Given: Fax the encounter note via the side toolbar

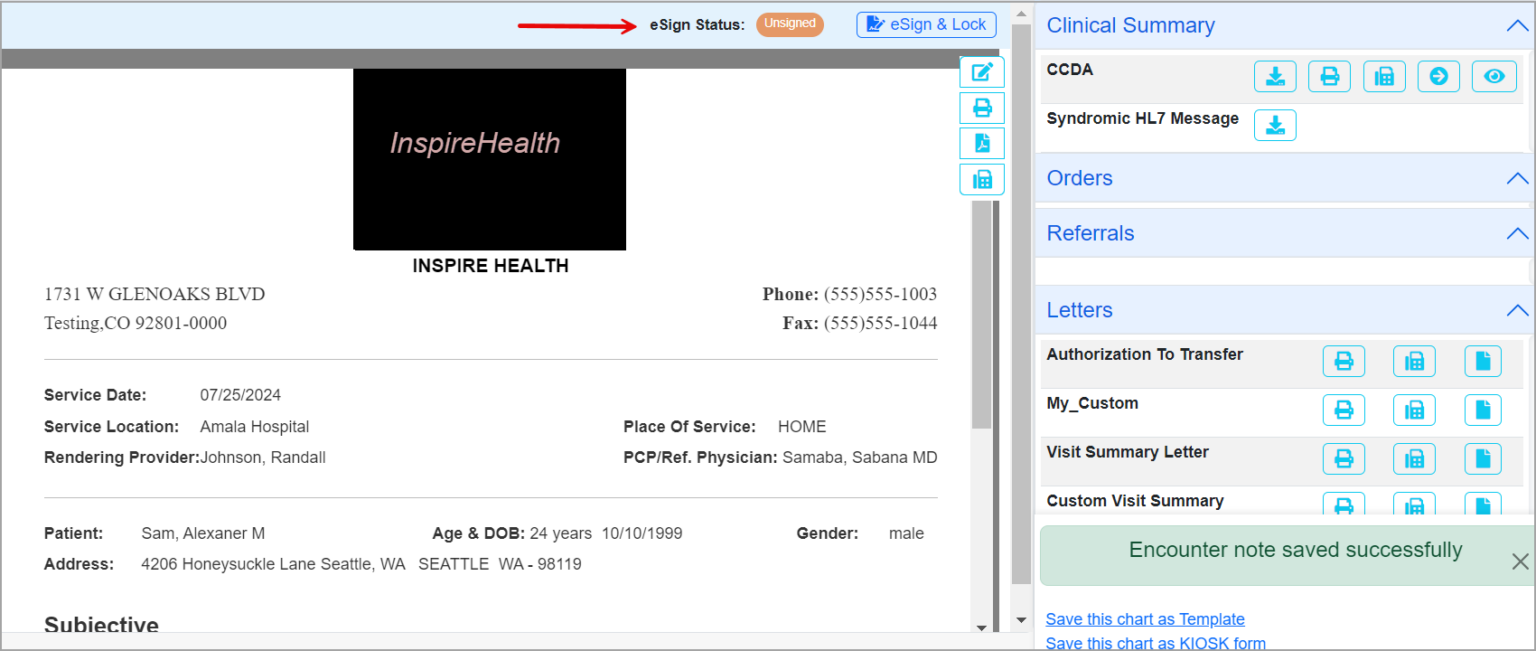Looking at the screenshot, I should [x=981, y=179].
